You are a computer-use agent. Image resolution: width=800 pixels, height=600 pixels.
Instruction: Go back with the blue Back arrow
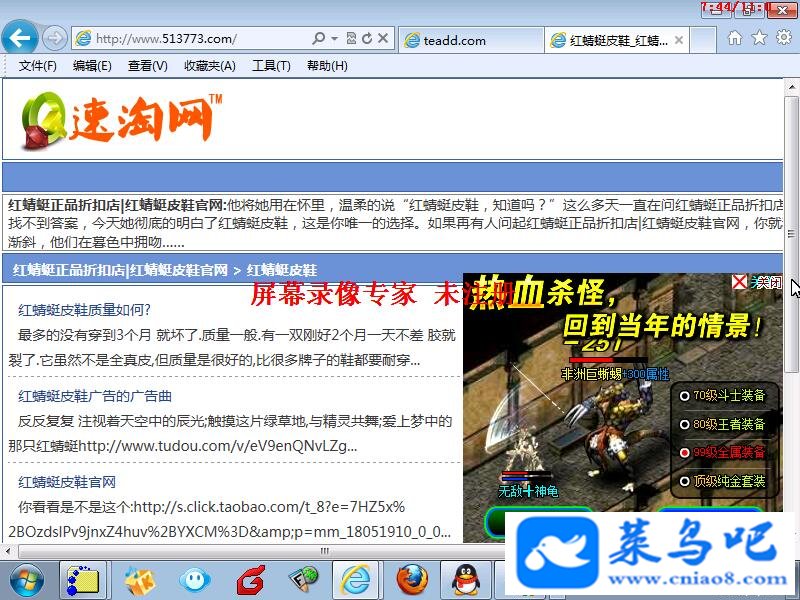click(x=19, y=38)
